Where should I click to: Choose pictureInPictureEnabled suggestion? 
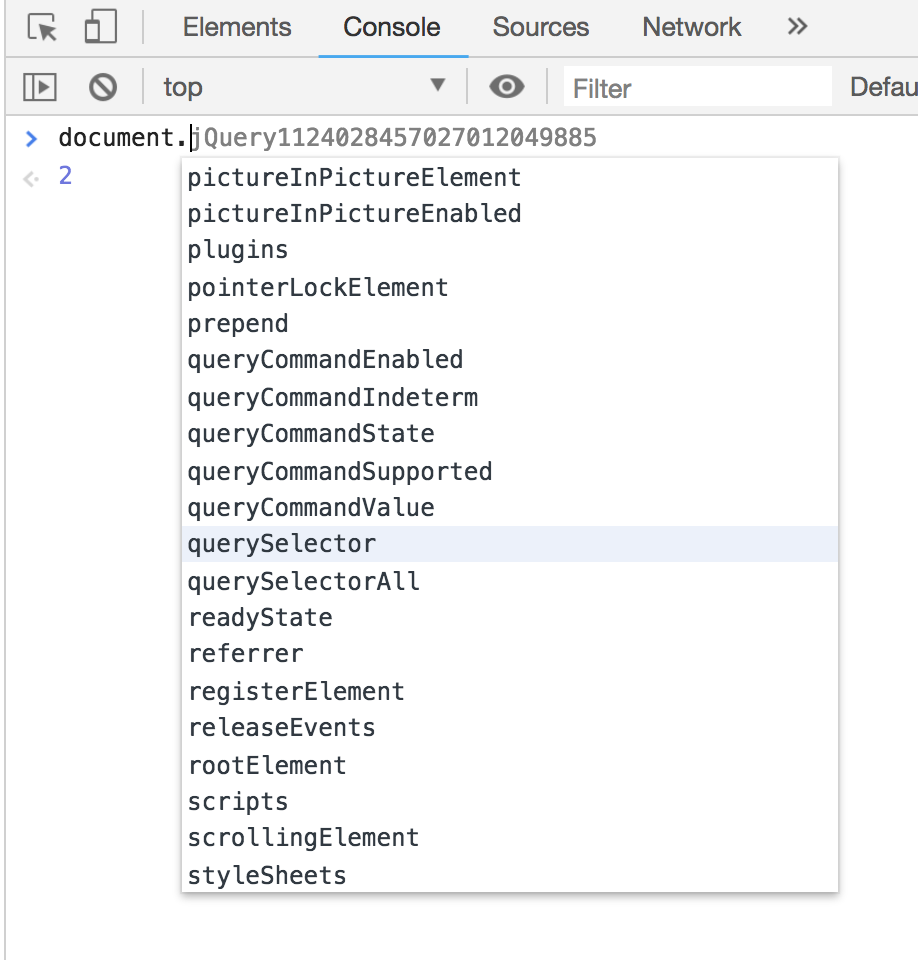510,214
